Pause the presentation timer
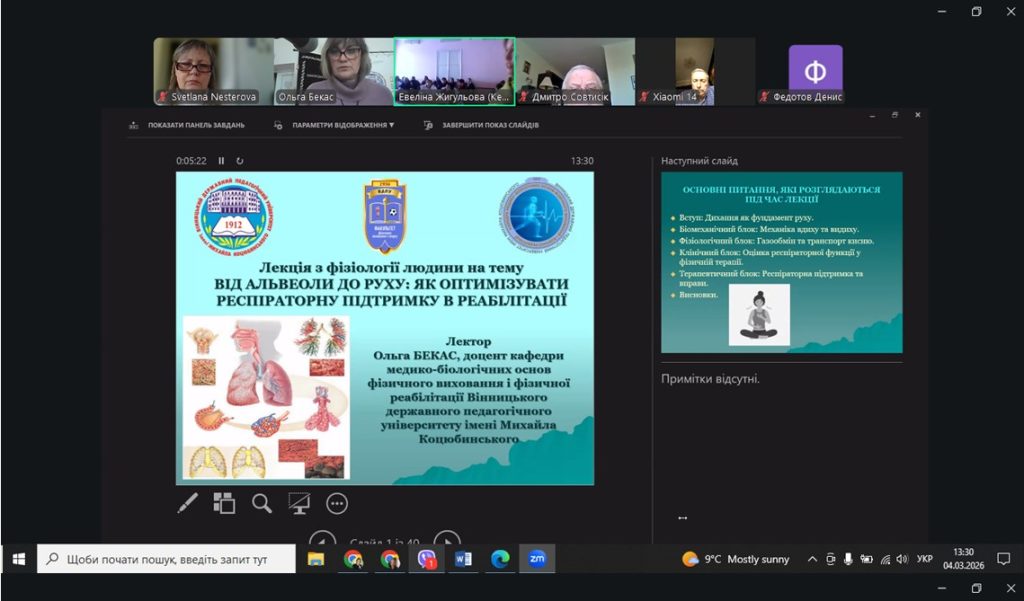Image resolution: width=1024 pixels, height=601 pixels. 222,161
